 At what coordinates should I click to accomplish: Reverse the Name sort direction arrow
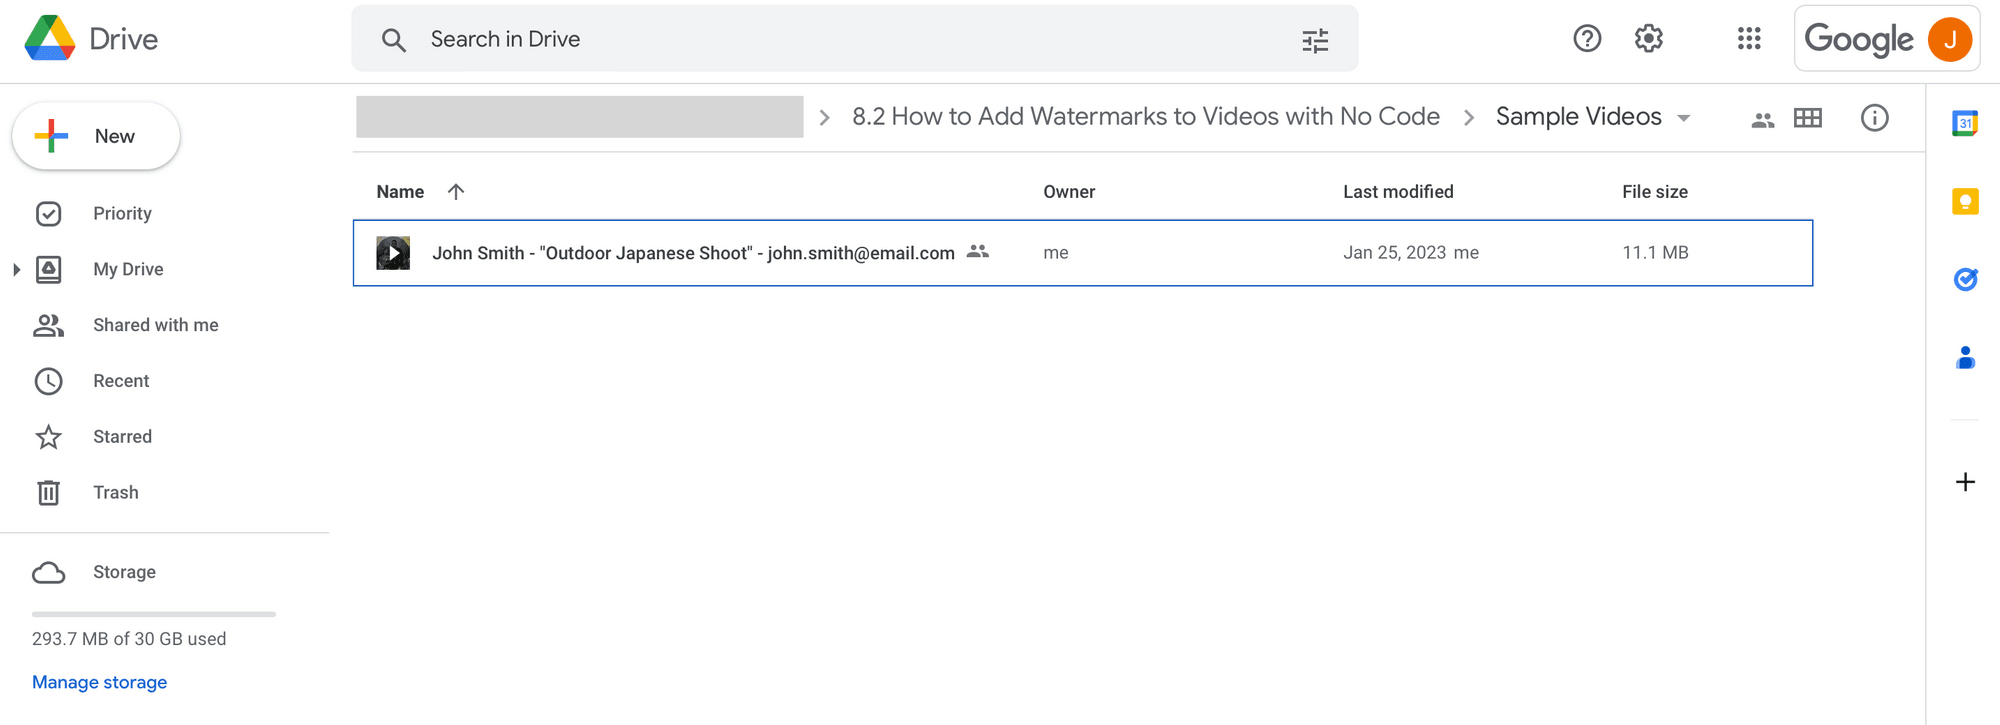point(456,191)
